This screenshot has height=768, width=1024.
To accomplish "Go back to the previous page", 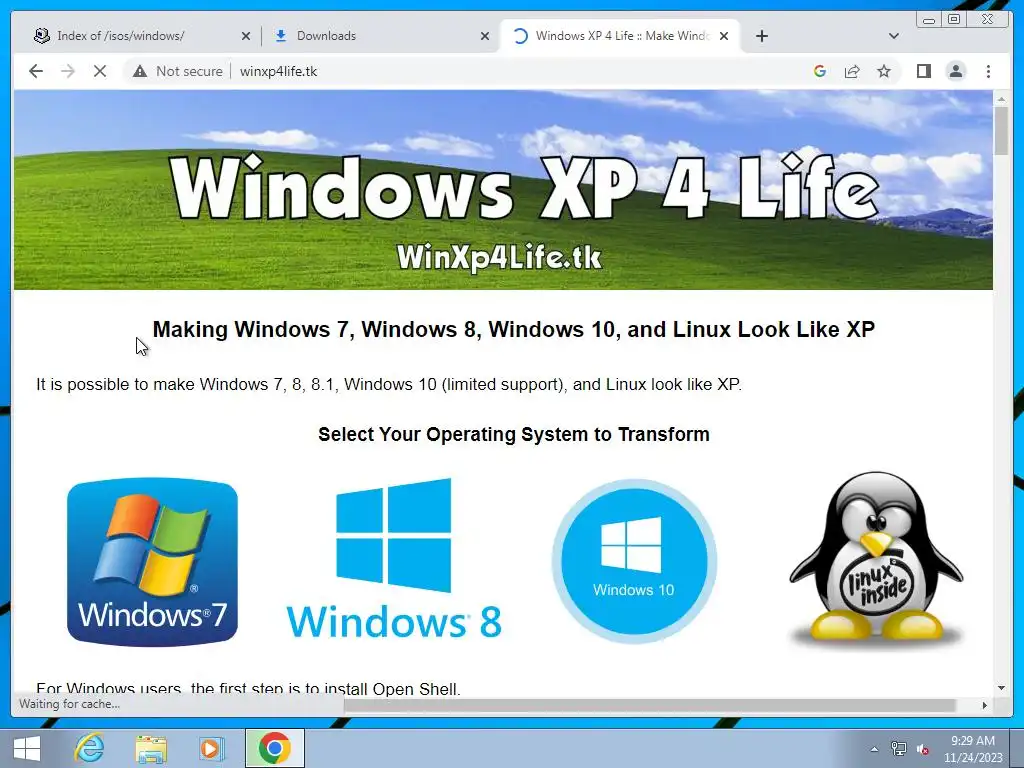I will coord(36,71).
